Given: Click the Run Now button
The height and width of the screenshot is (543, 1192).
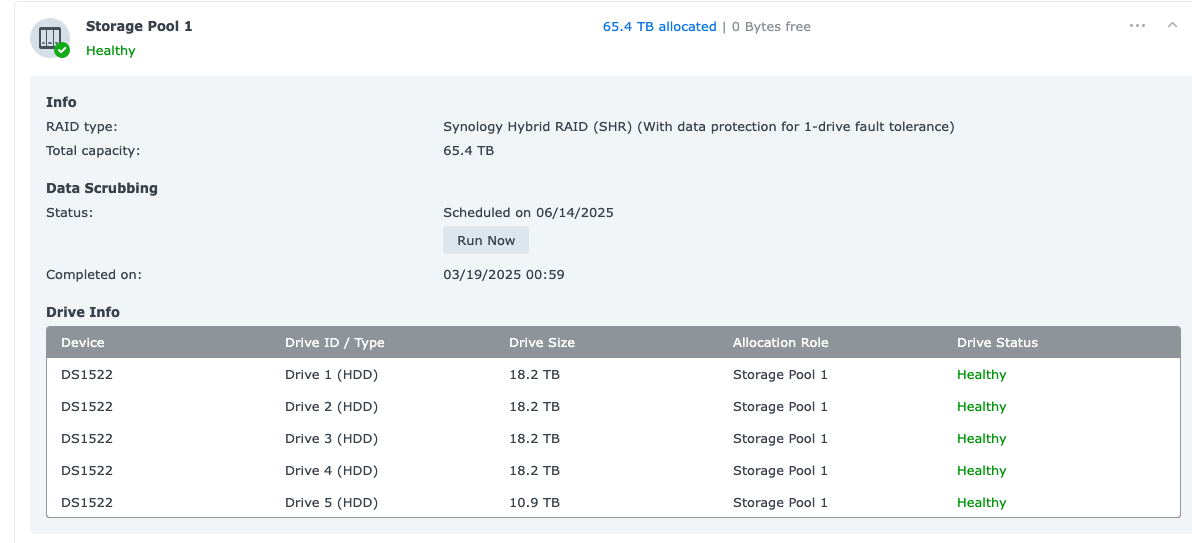Looking at the screenshot, I should (x=486, y=240).
